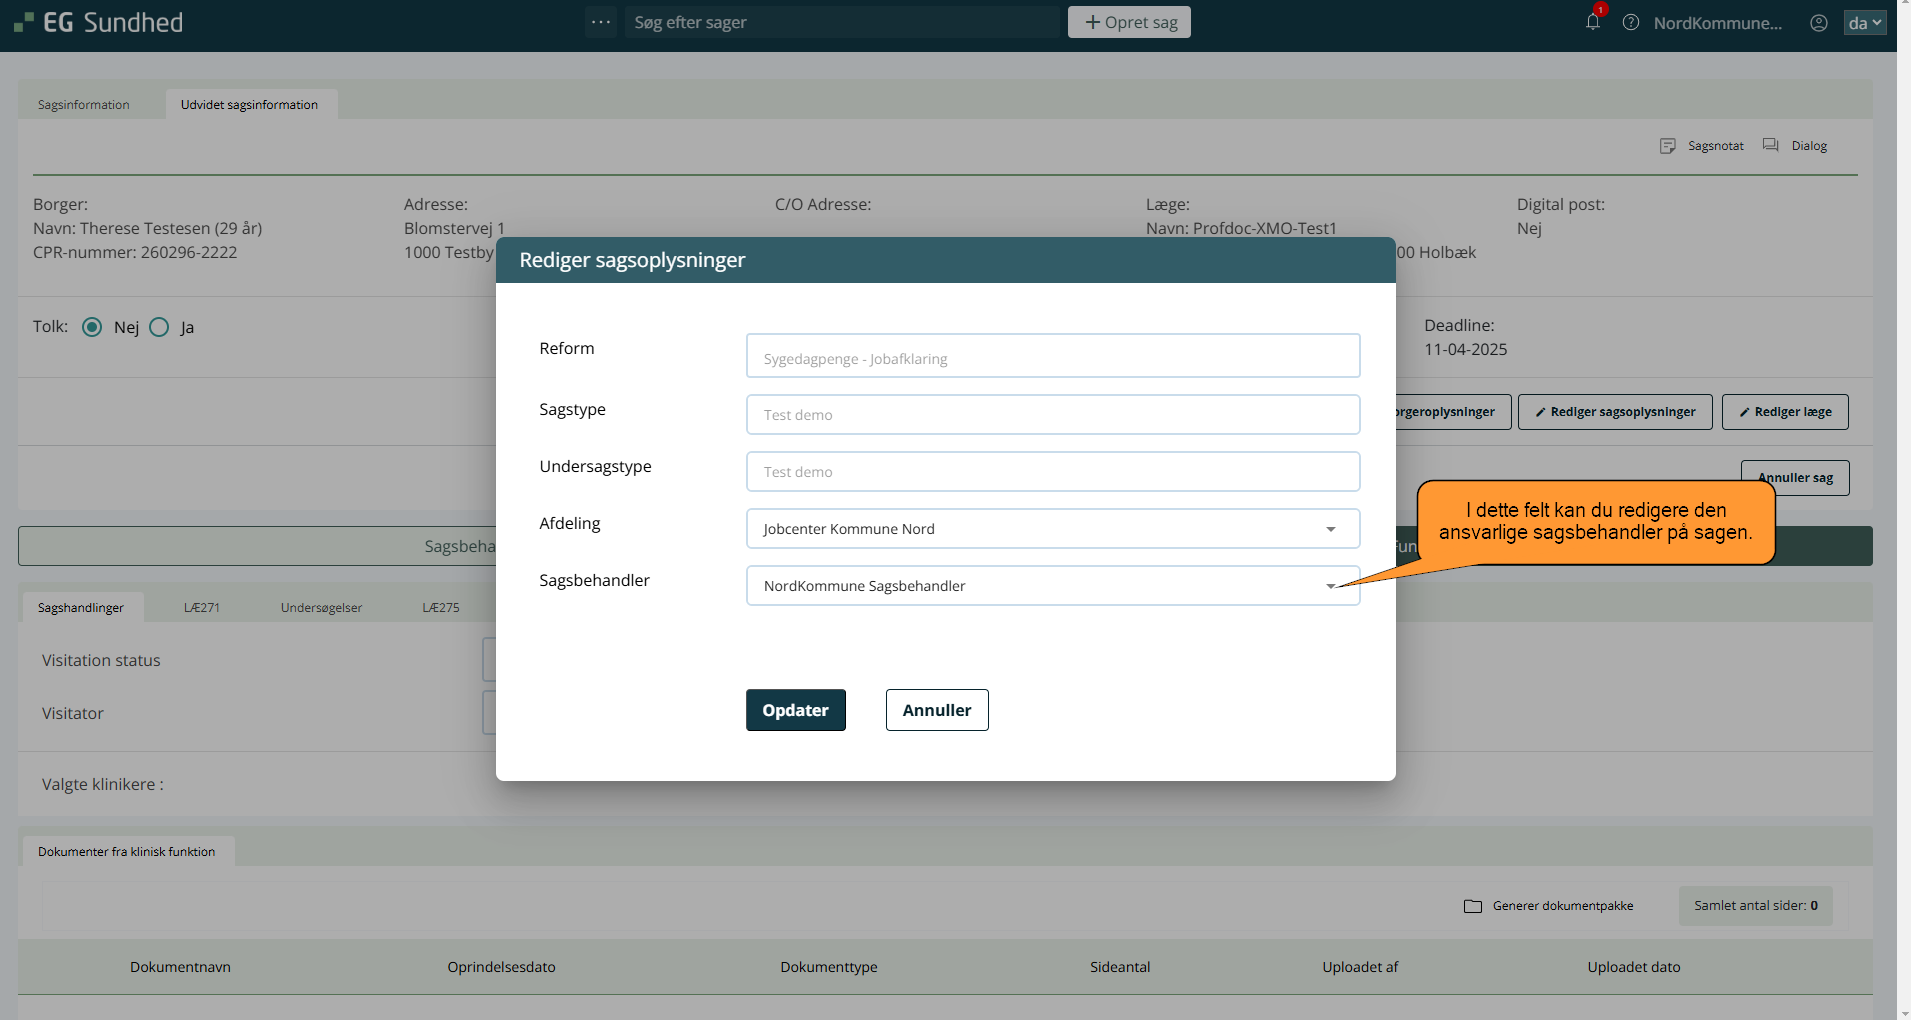This screenshot has width=1911, height=1020.
Task: Click the Søg efter sager search field
Action: (x=840, y=22)
